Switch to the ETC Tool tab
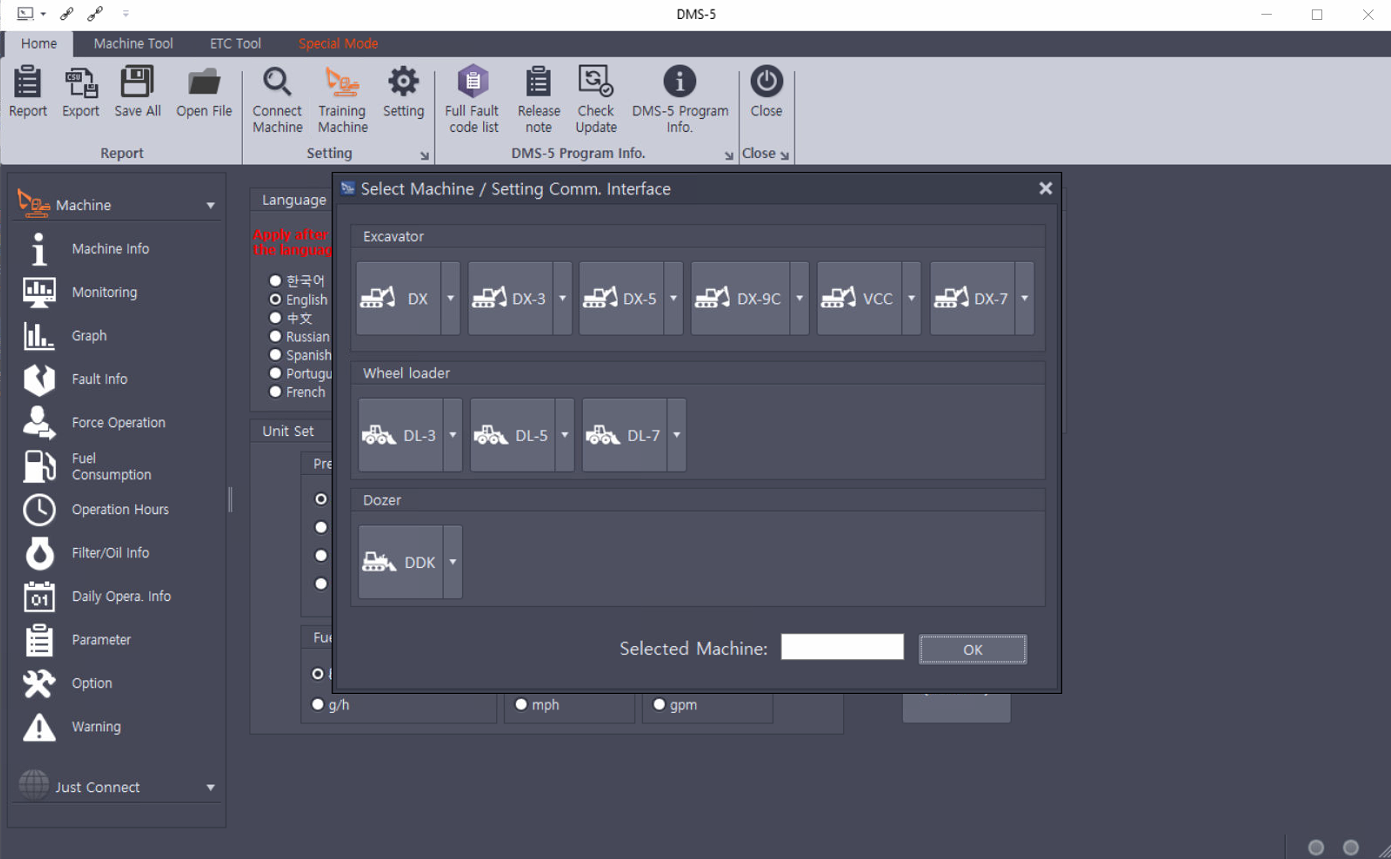Viewport: 1391px width, 859px height. coord(235,44)
